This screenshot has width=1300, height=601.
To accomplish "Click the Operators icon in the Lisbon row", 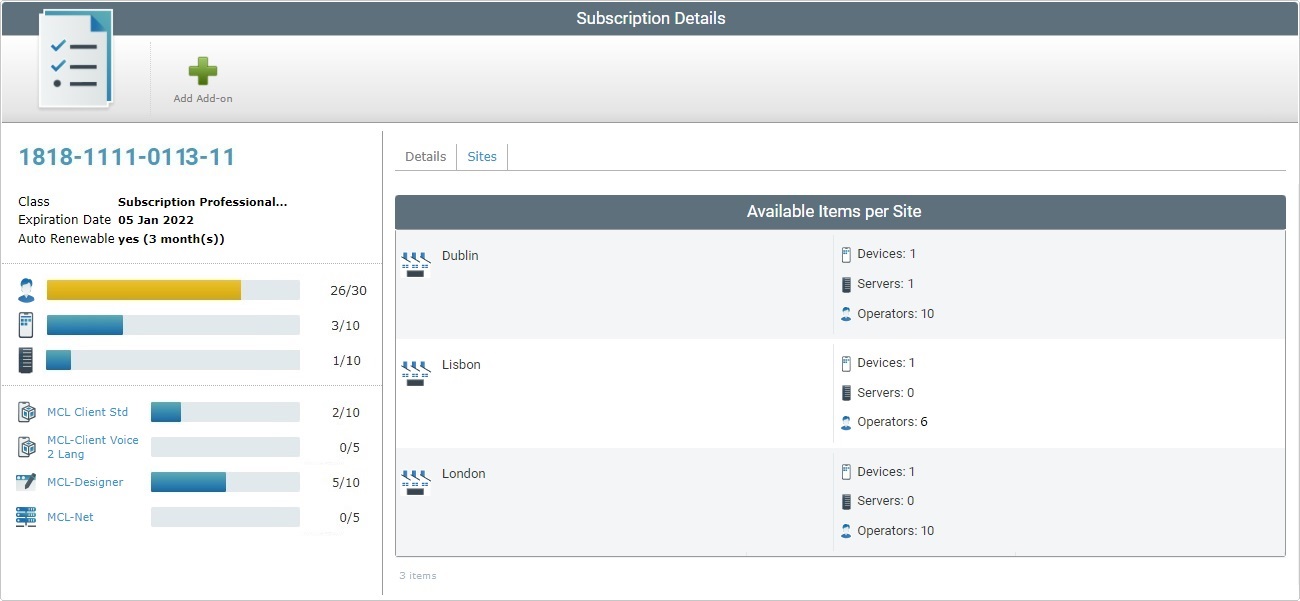I will coord(845,422).
